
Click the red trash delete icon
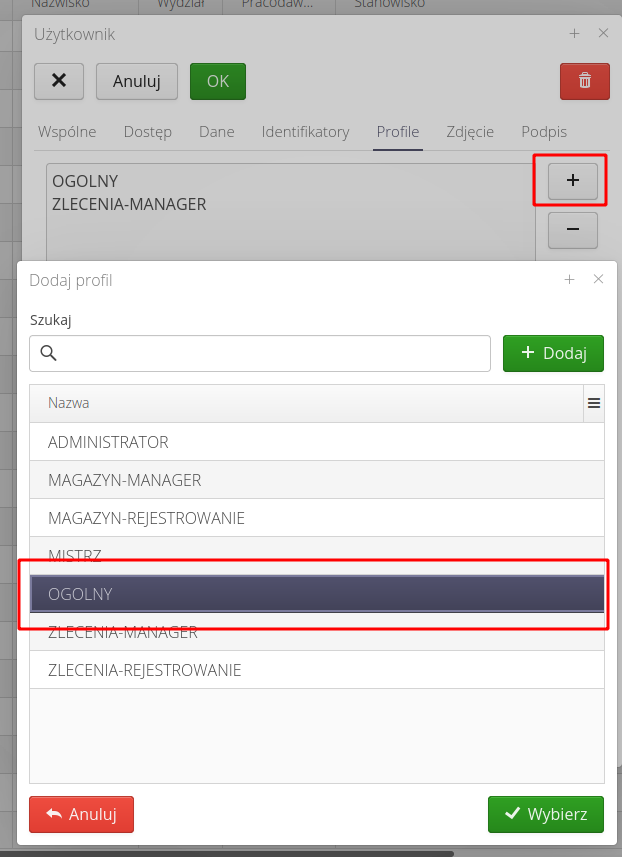click(x=584, y=82)
